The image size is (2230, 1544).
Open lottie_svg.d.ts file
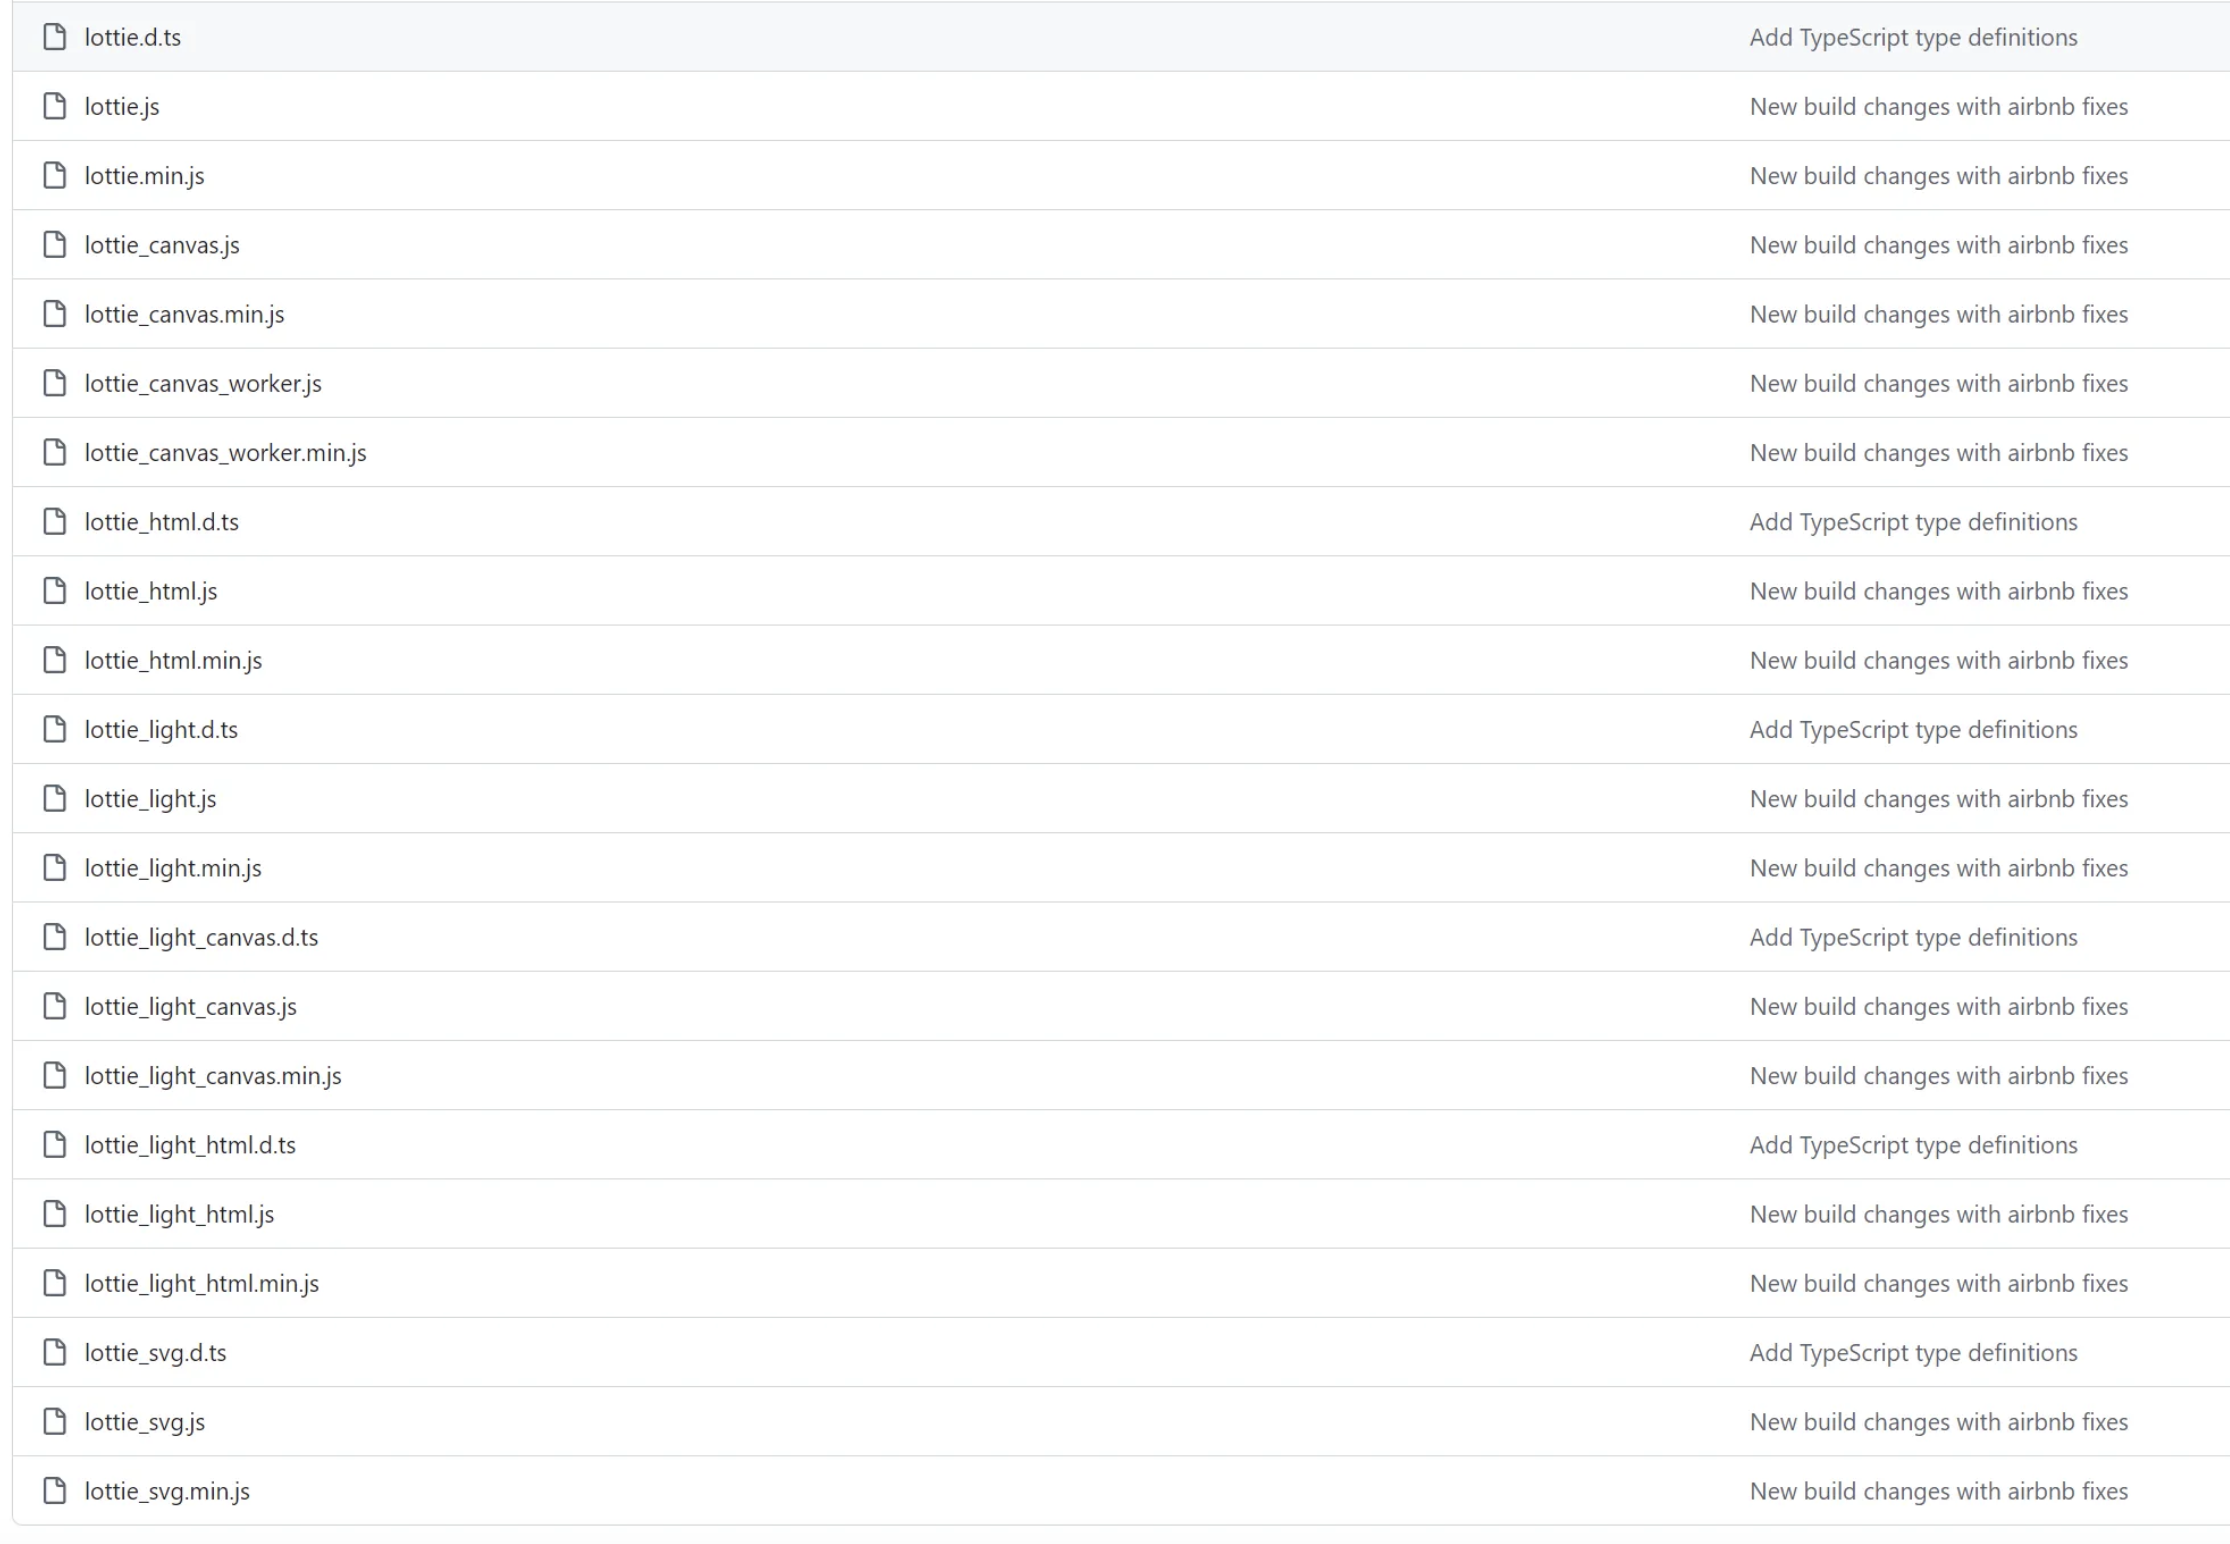(155, 1352)
